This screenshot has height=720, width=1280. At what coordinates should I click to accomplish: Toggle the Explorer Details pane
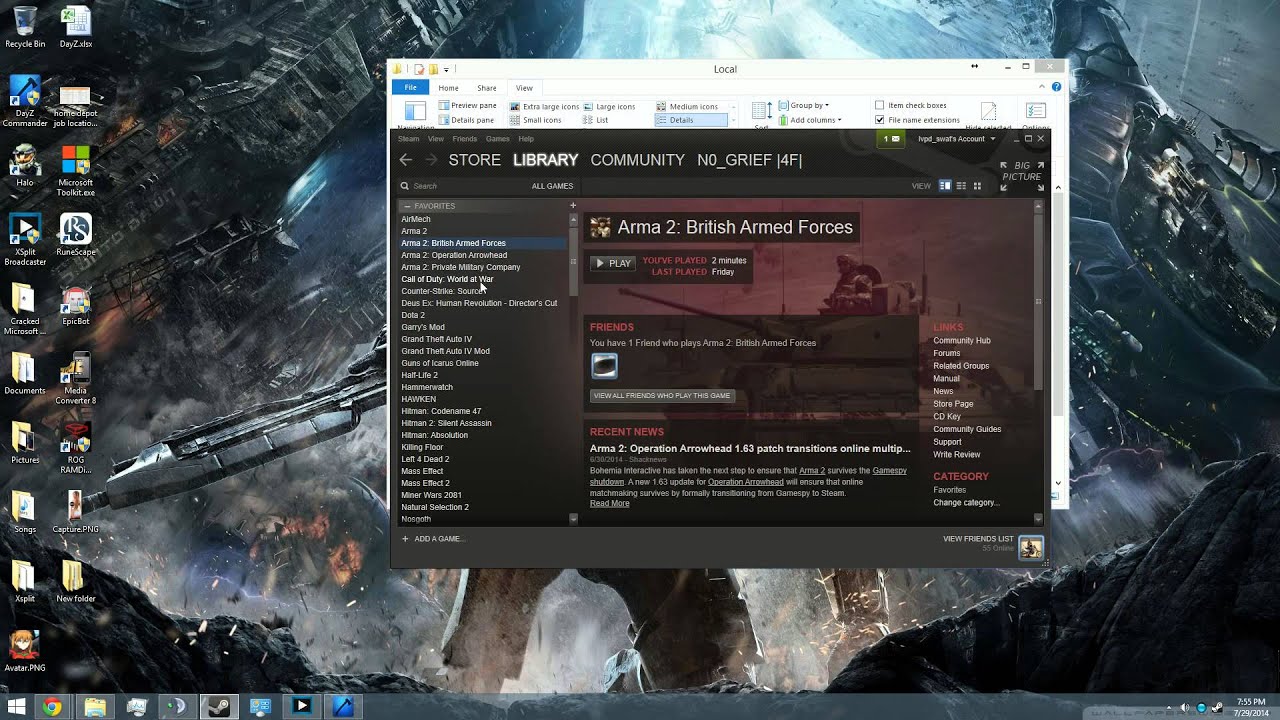point(466,120)
